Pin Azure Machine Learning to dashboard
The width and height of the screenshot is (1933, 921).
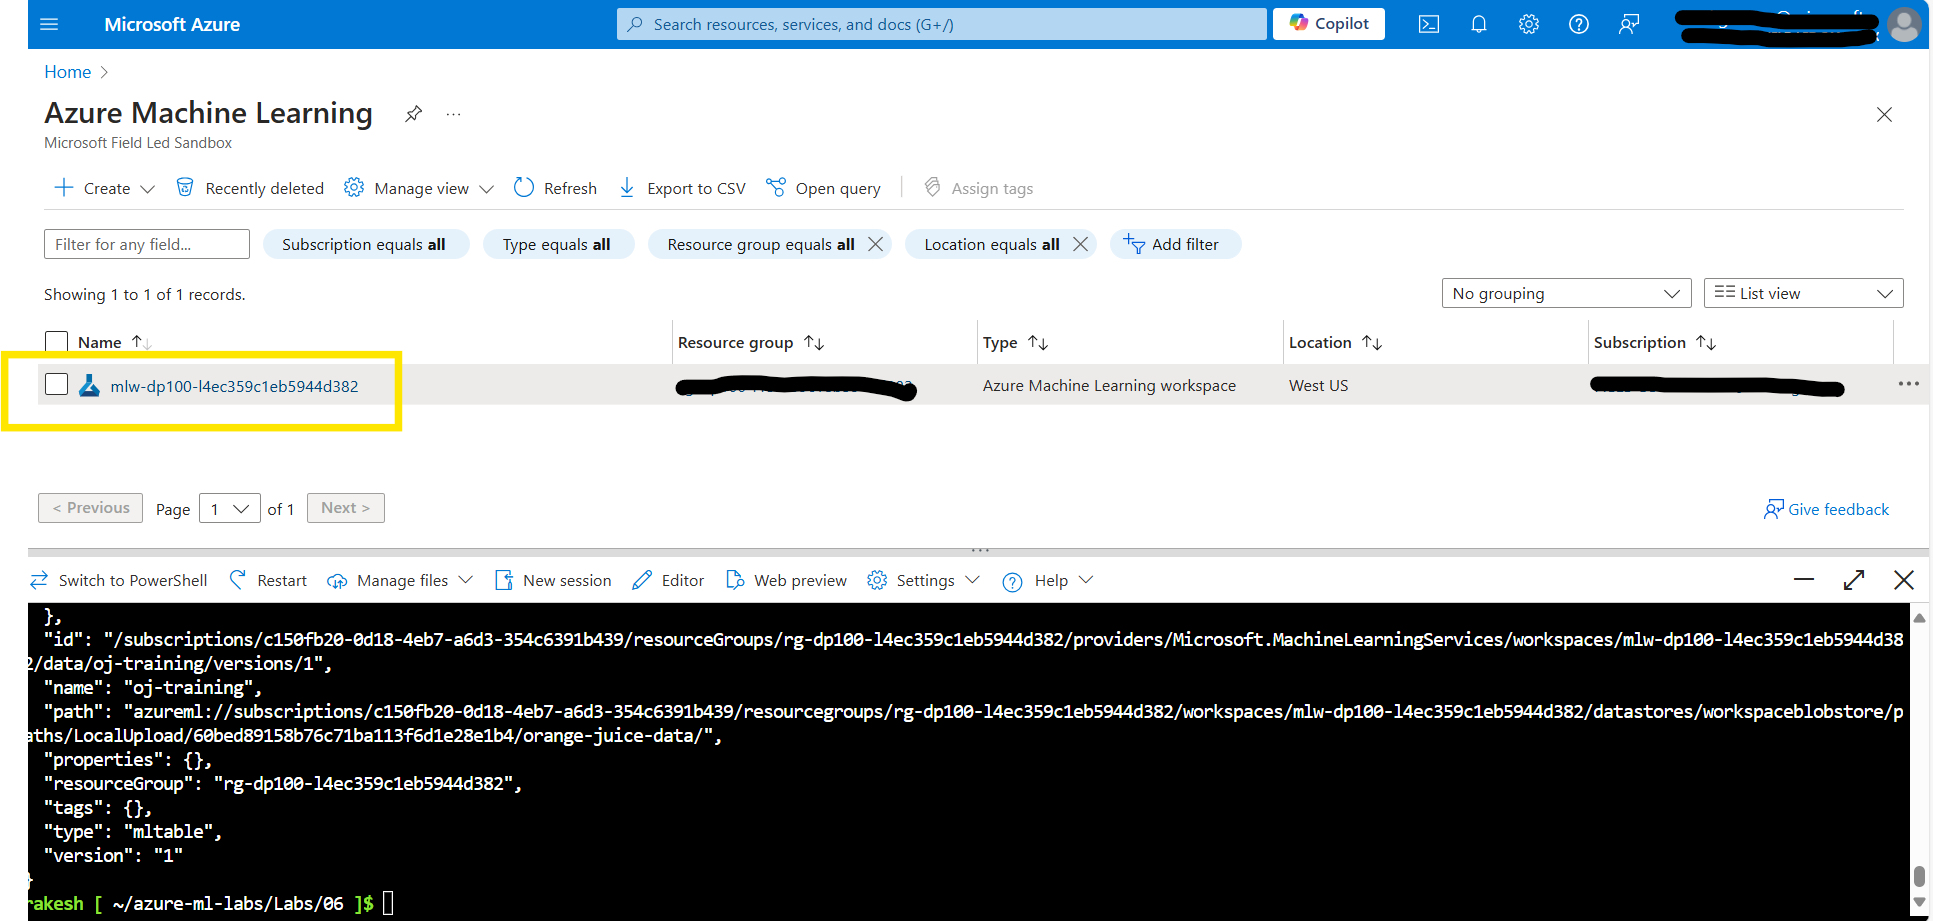coord(413,114)
